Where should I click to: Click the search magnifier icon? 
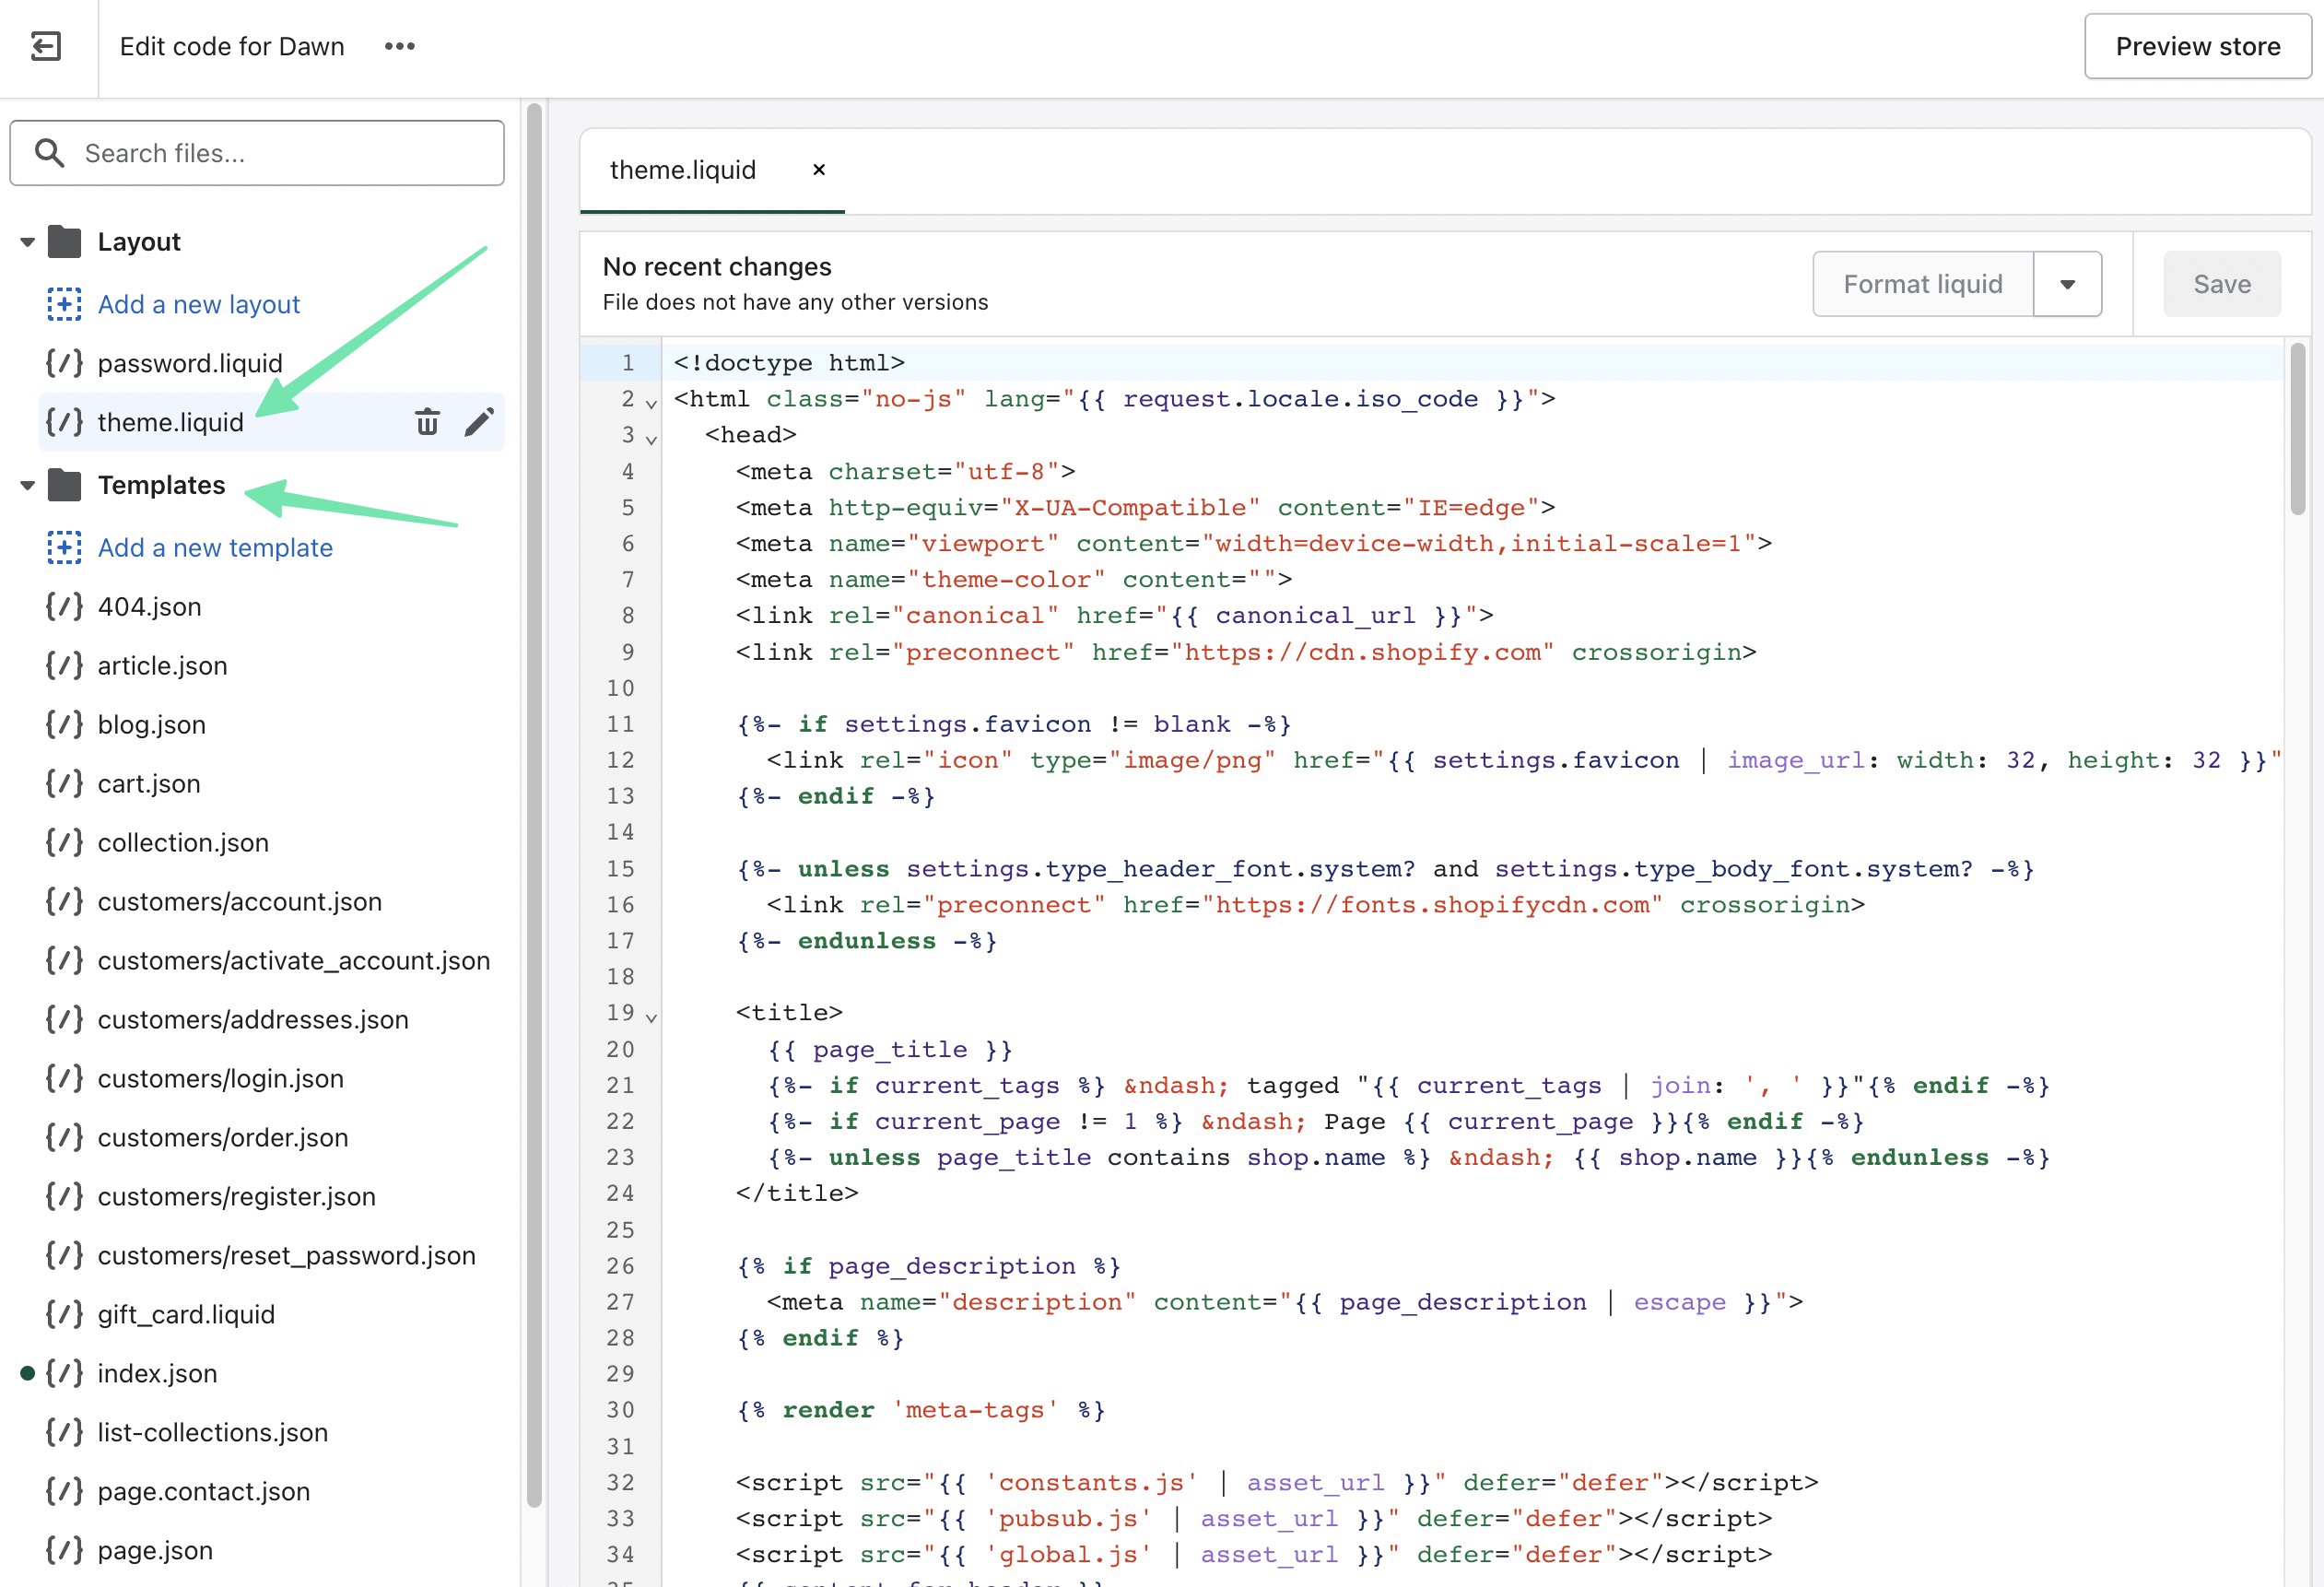(x=49, y=153)
